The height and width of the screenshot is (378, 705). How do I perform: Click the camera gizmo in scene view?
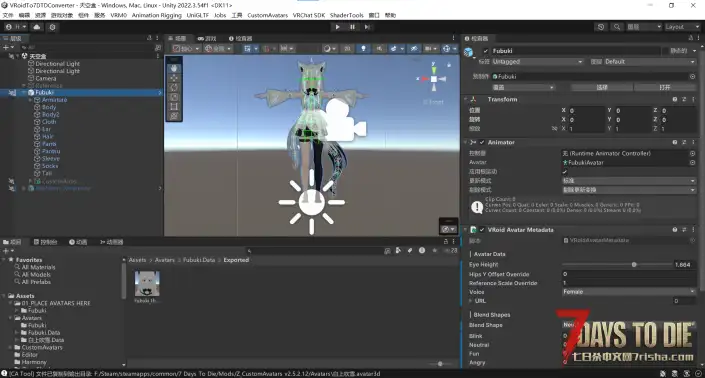click(x=345, y=120)
